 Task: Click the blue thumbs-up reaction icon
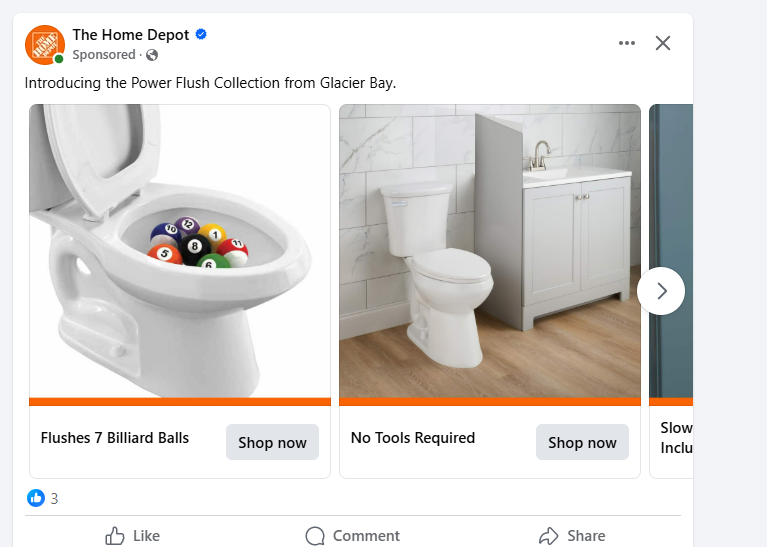pyautogui.click(x=36, y=498)
